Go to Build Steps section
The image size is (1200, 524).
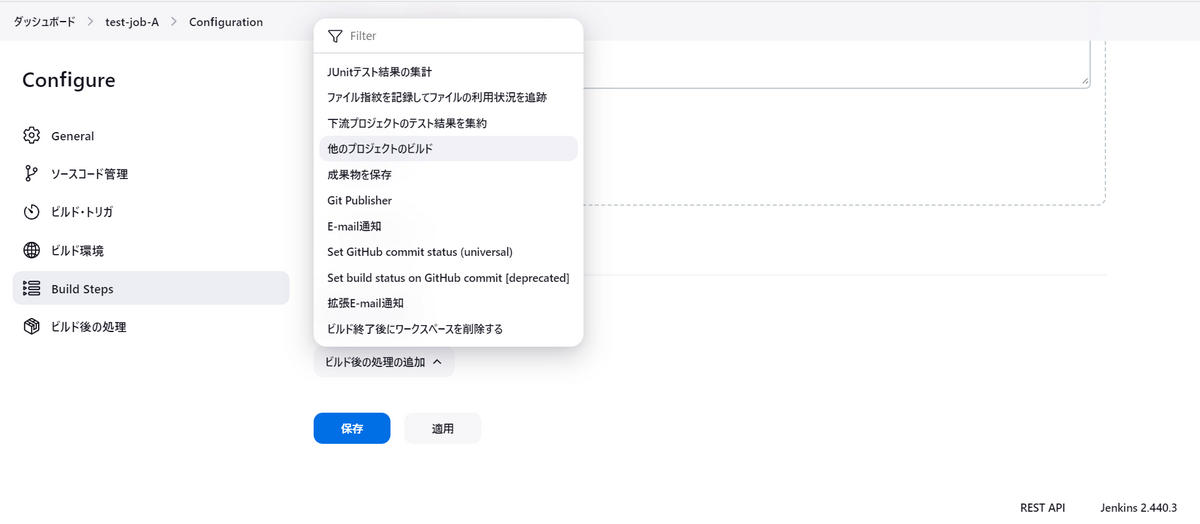pyautogui.click(x=151, y=288)
